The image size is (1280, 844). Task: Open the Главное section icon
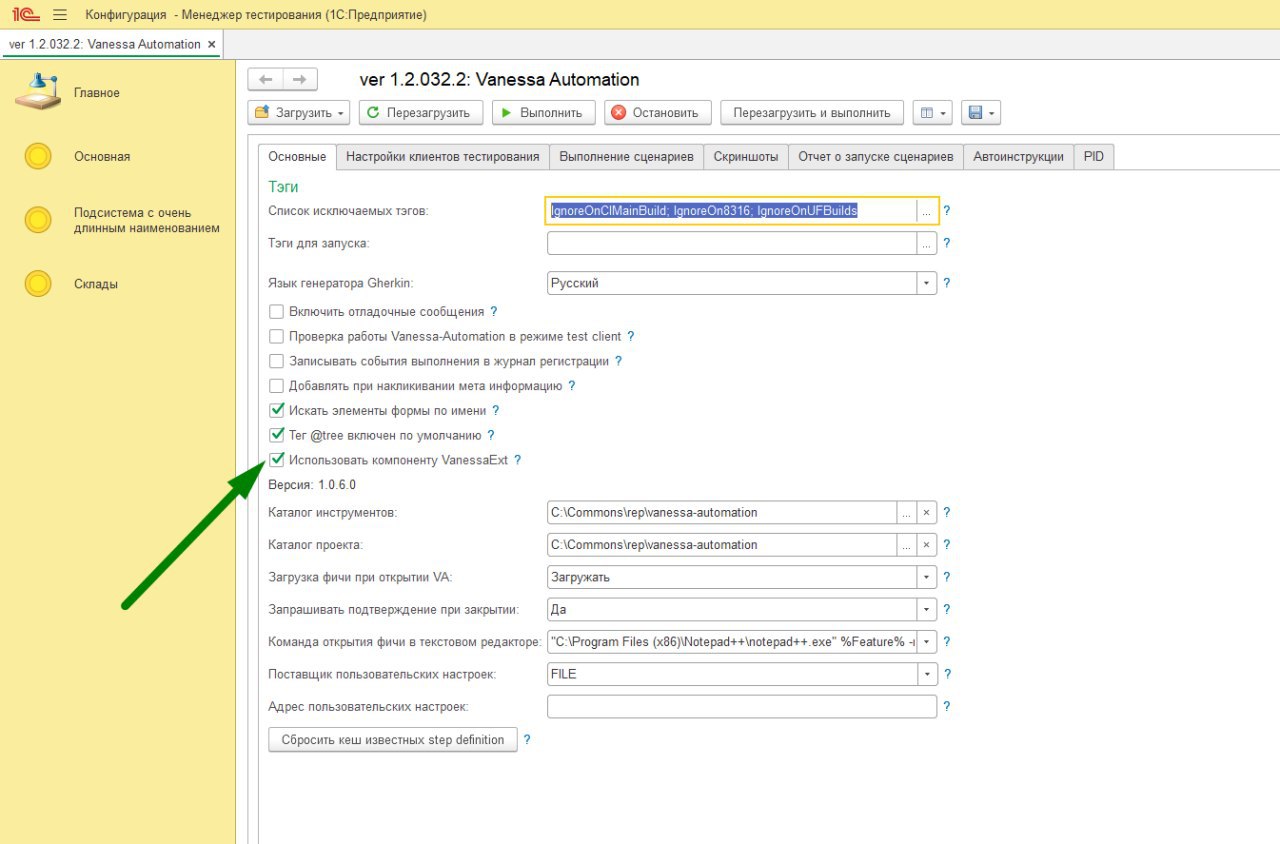pos(38,92)
